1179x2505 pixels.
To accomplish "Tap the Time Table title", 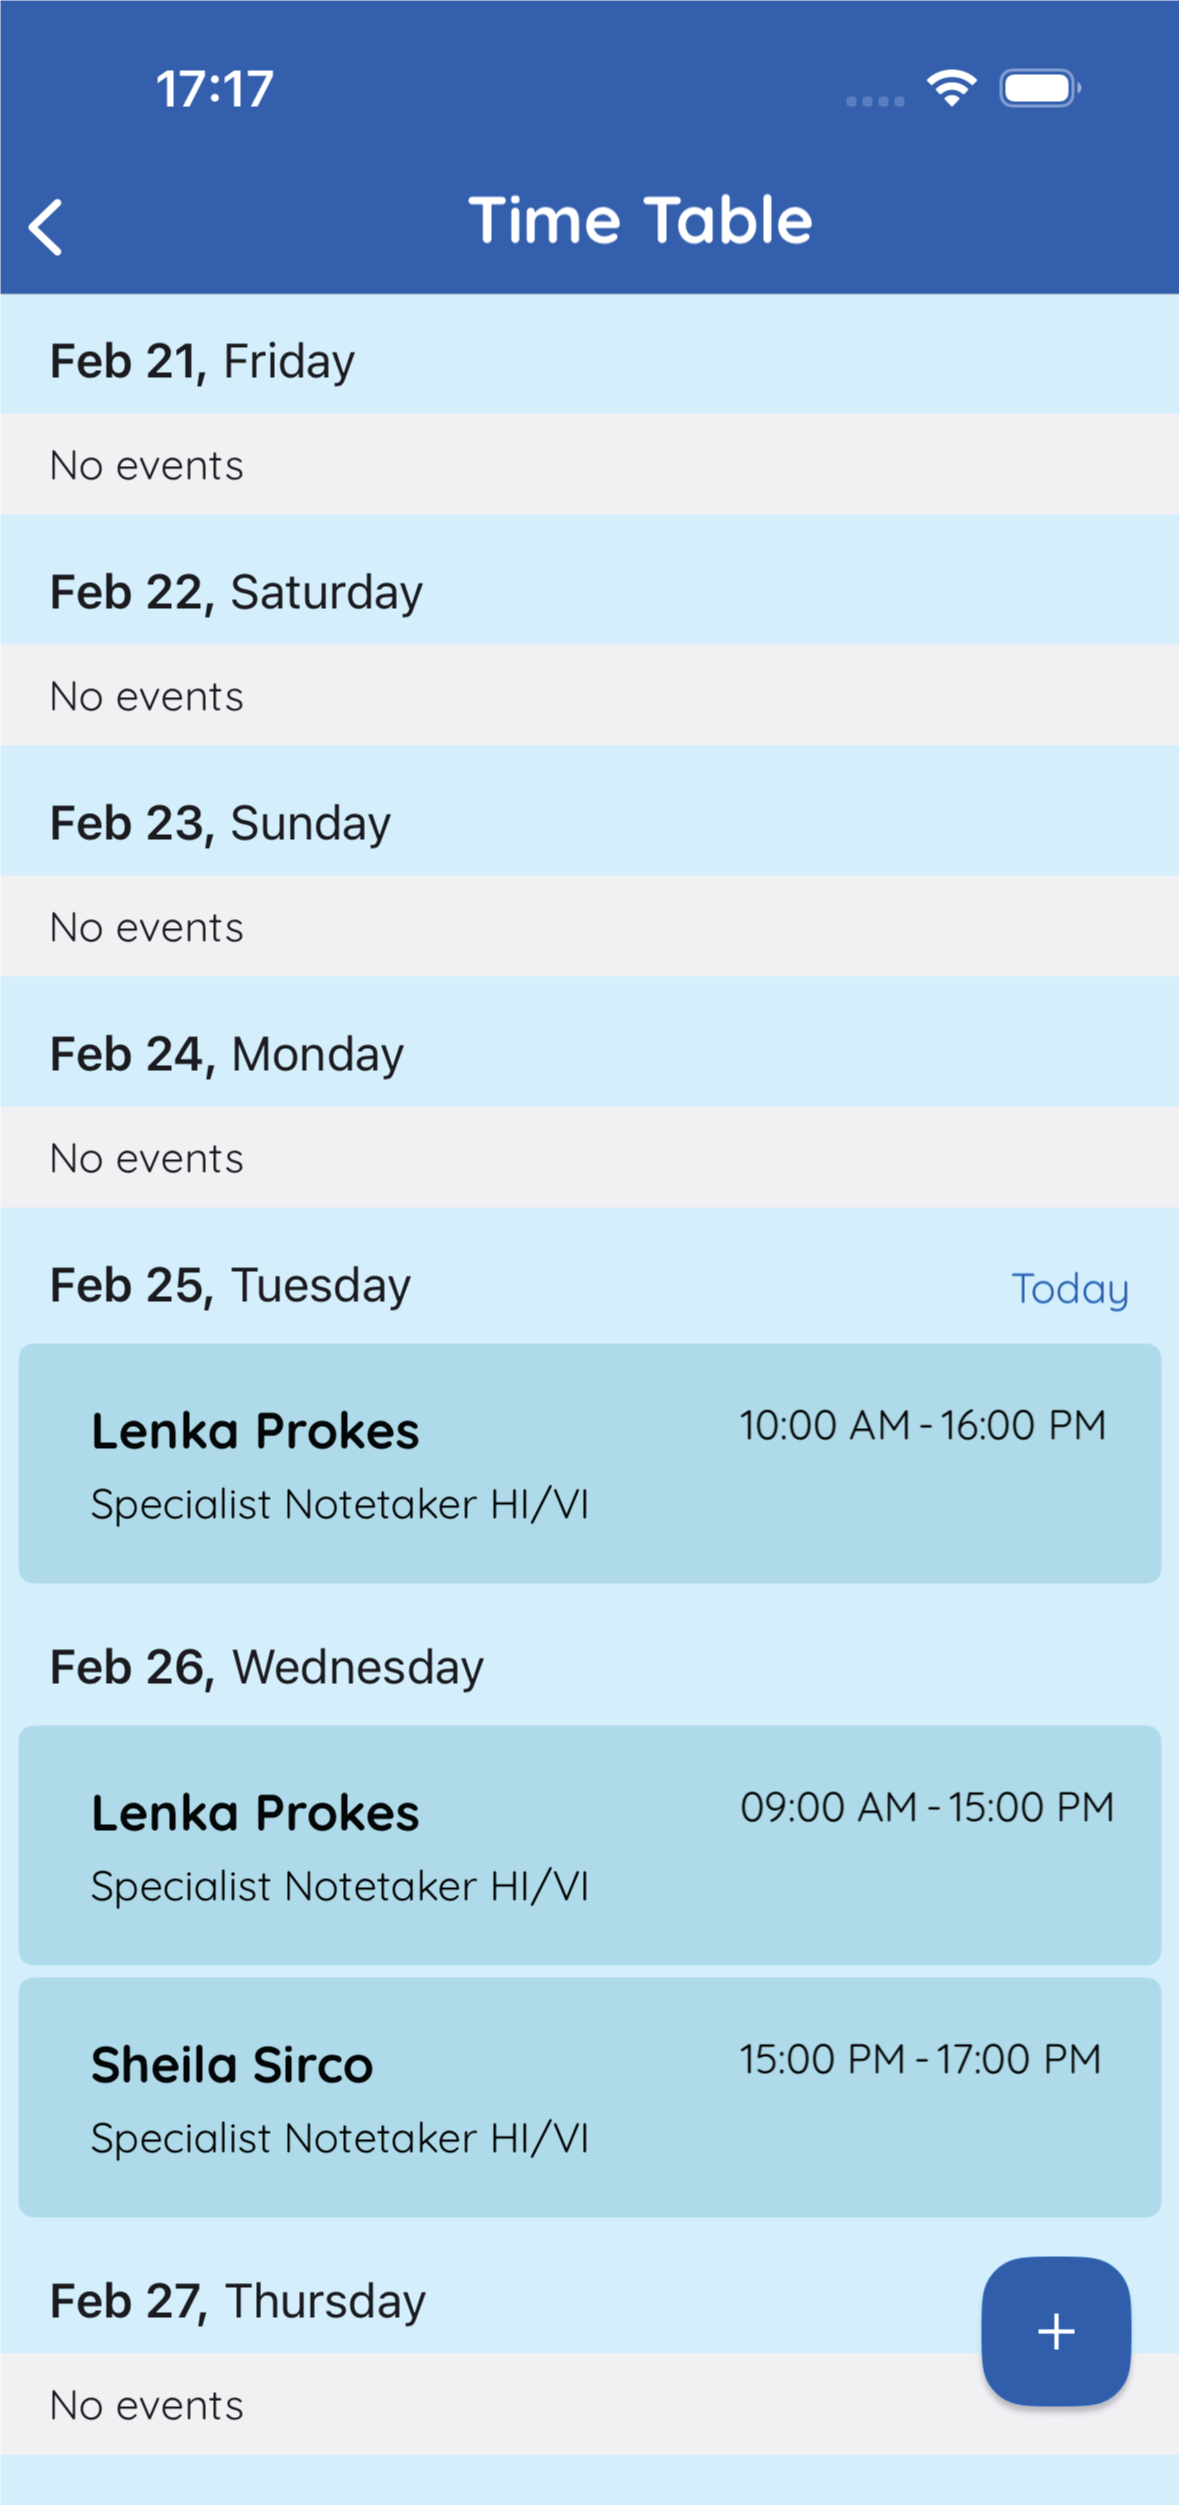I will (640, 220).
